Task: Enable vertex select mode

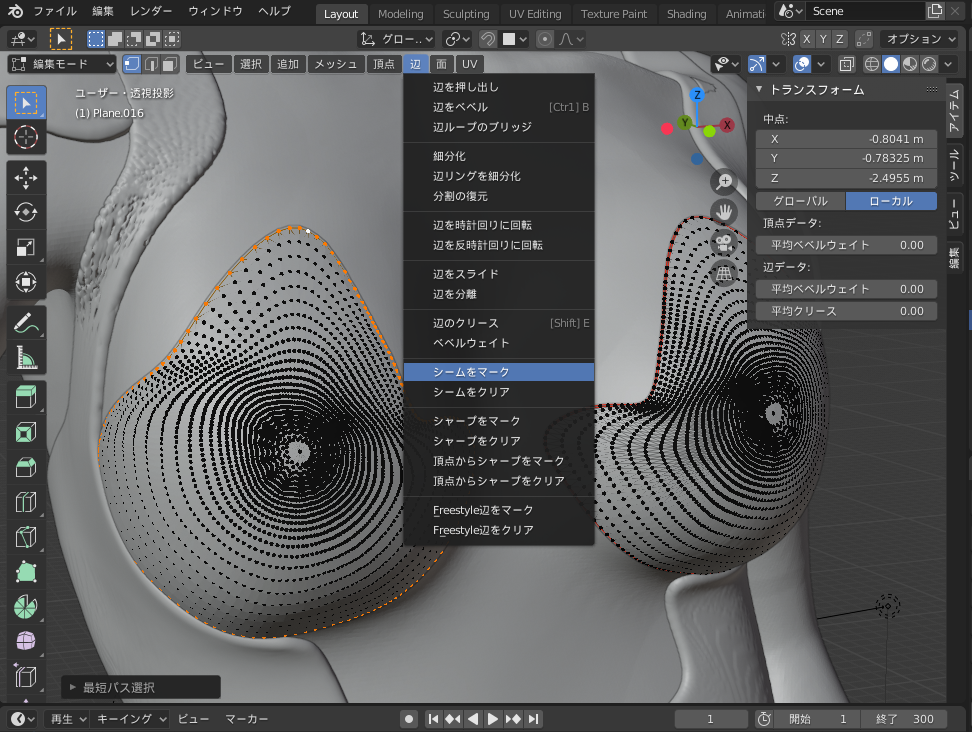Action: click(132, 64)
